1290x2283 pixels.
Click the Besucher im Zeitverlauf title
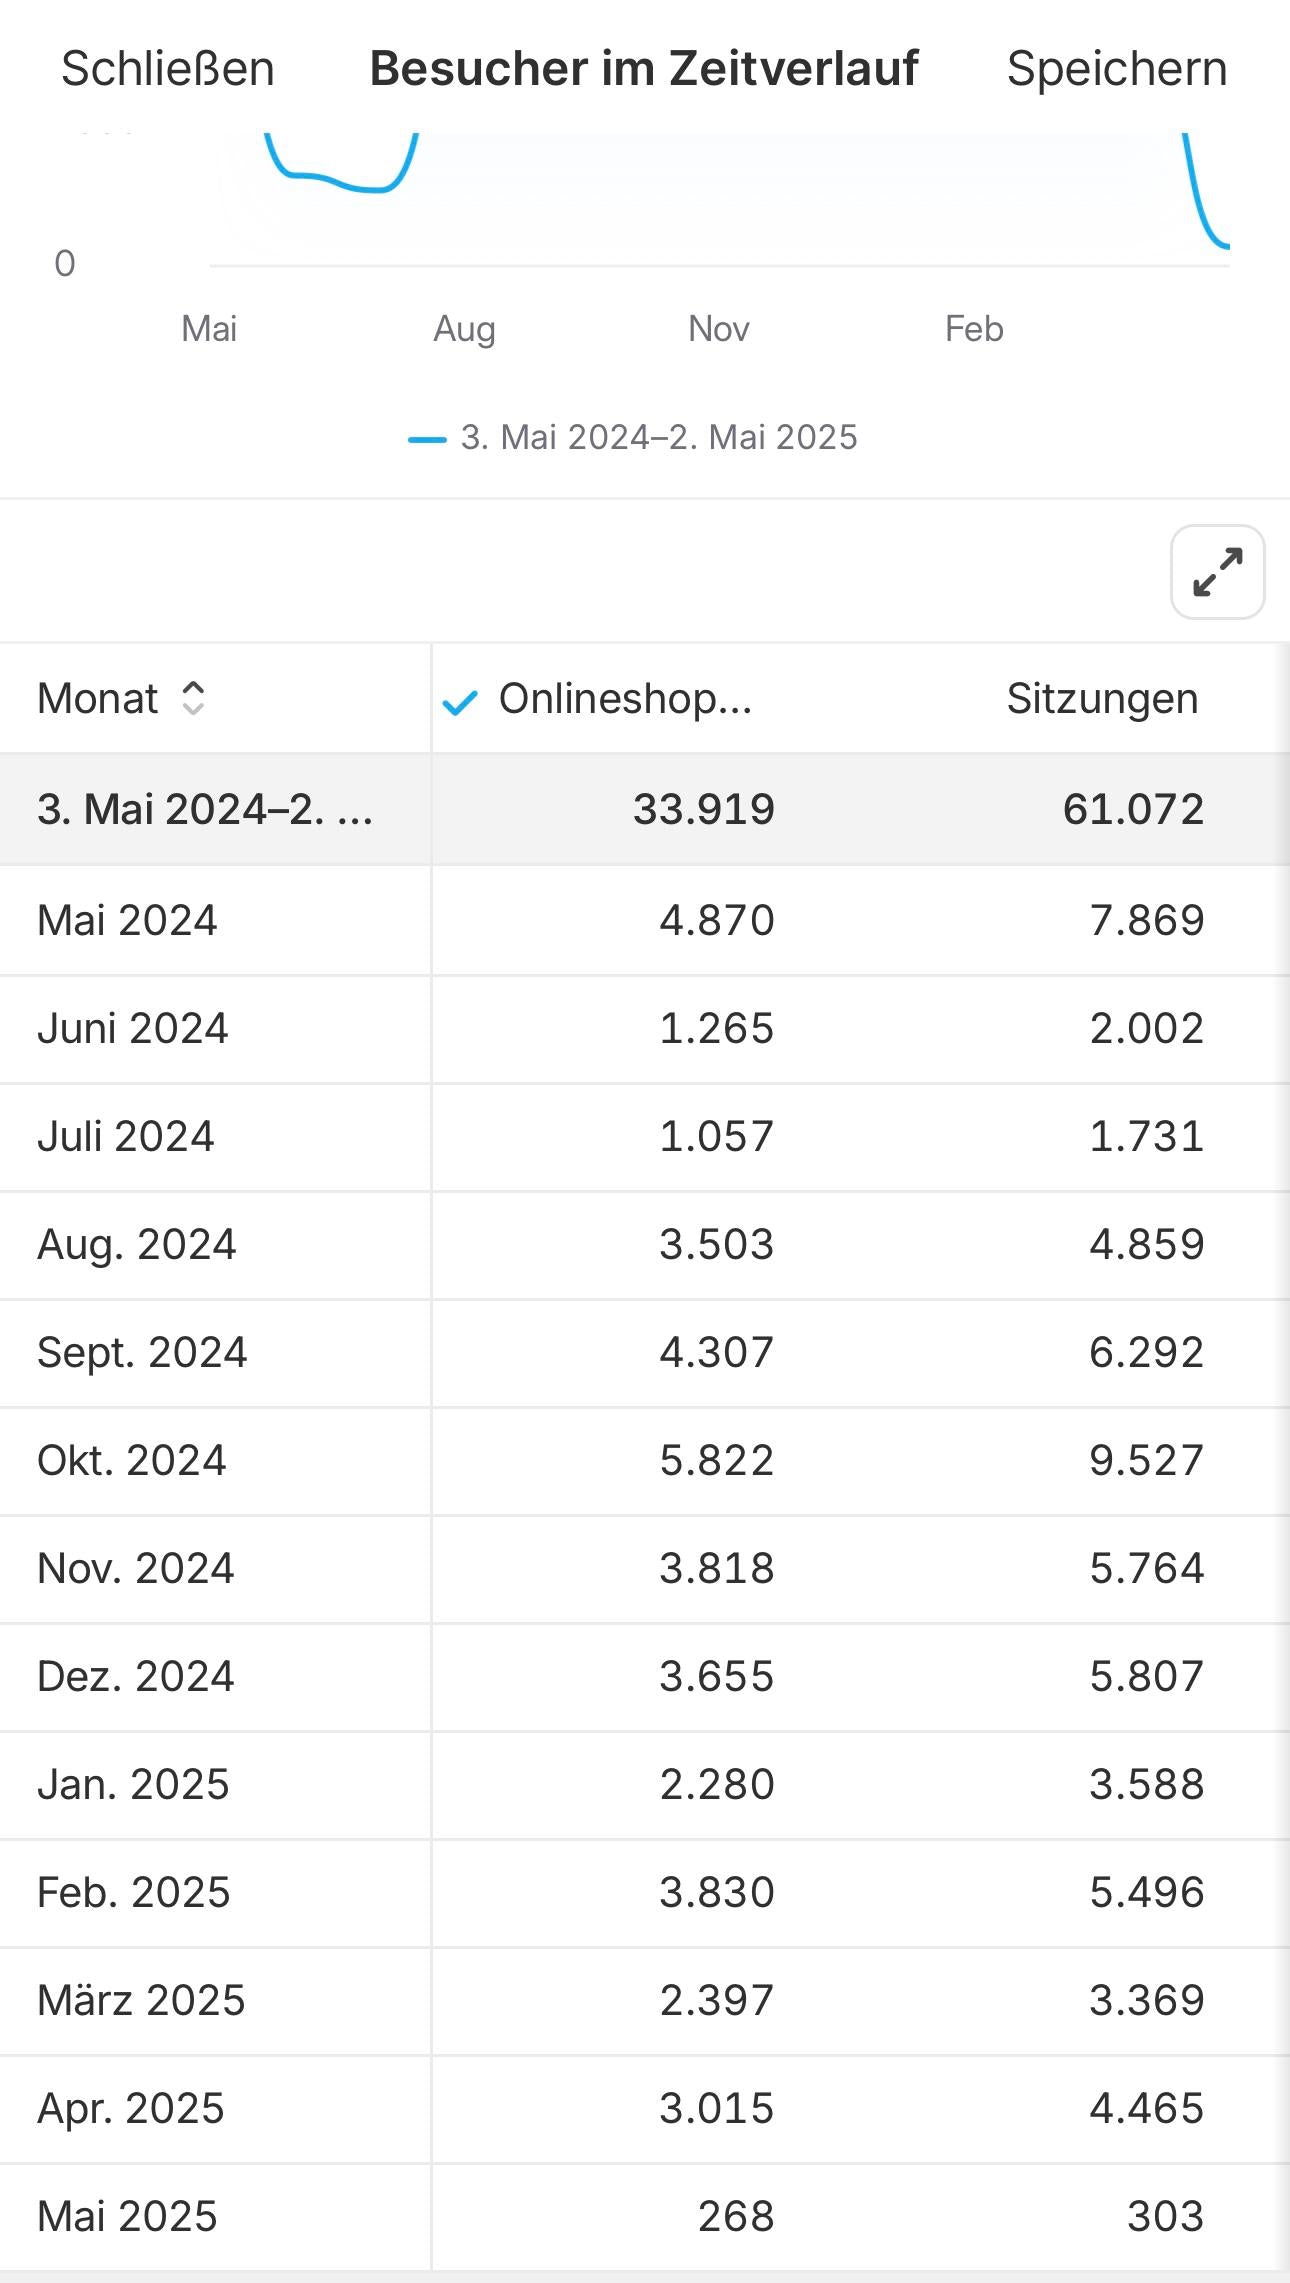click(644, 69)
